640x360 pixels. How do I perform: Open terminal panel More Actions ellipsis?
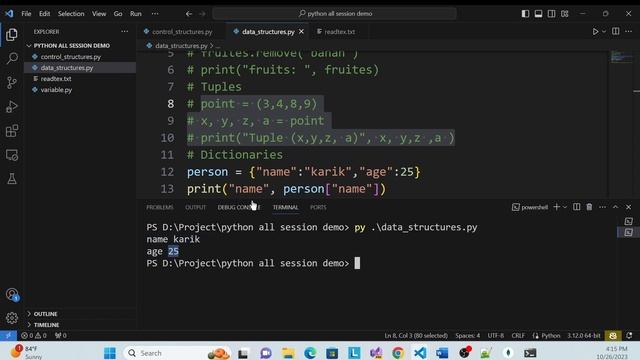point(602,207)
